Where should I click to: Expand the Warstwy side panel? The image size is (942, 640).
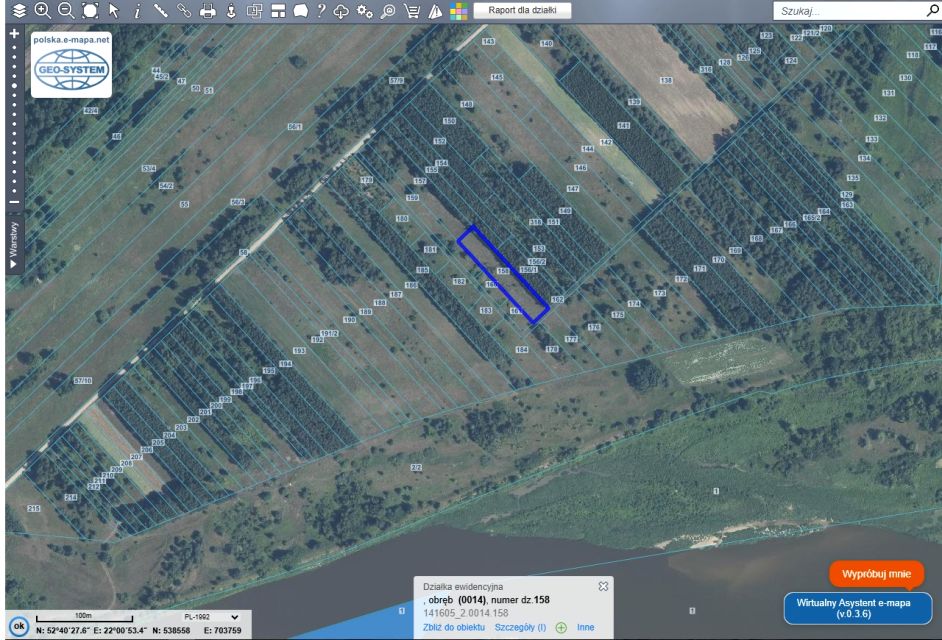[x=13, y=246]
